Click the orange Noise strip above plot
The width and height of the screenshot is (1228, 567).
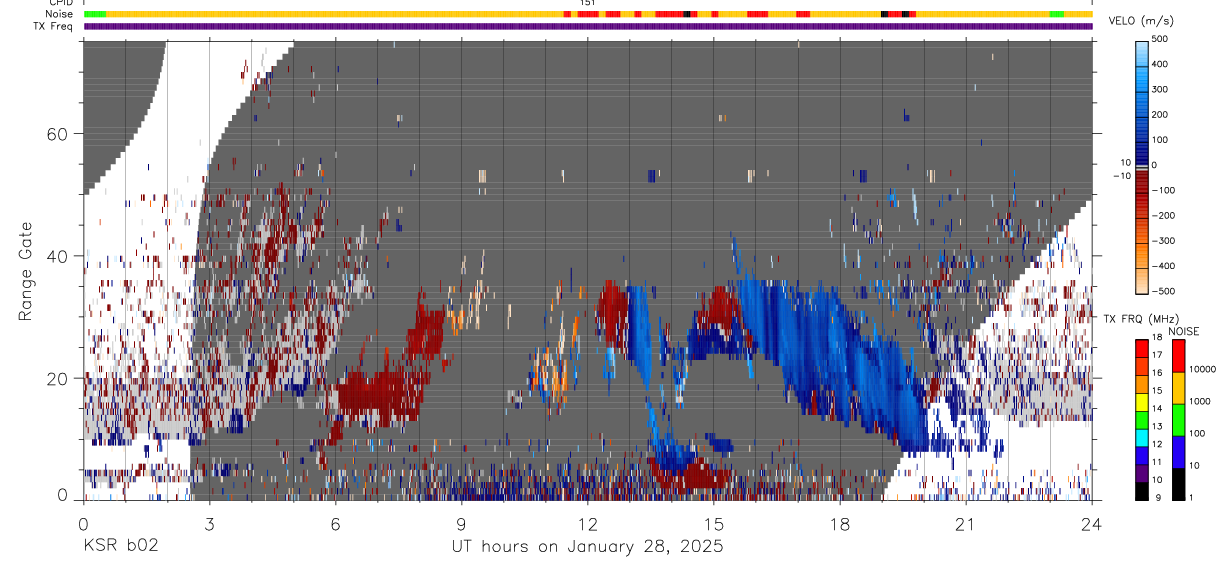[588, 14]
